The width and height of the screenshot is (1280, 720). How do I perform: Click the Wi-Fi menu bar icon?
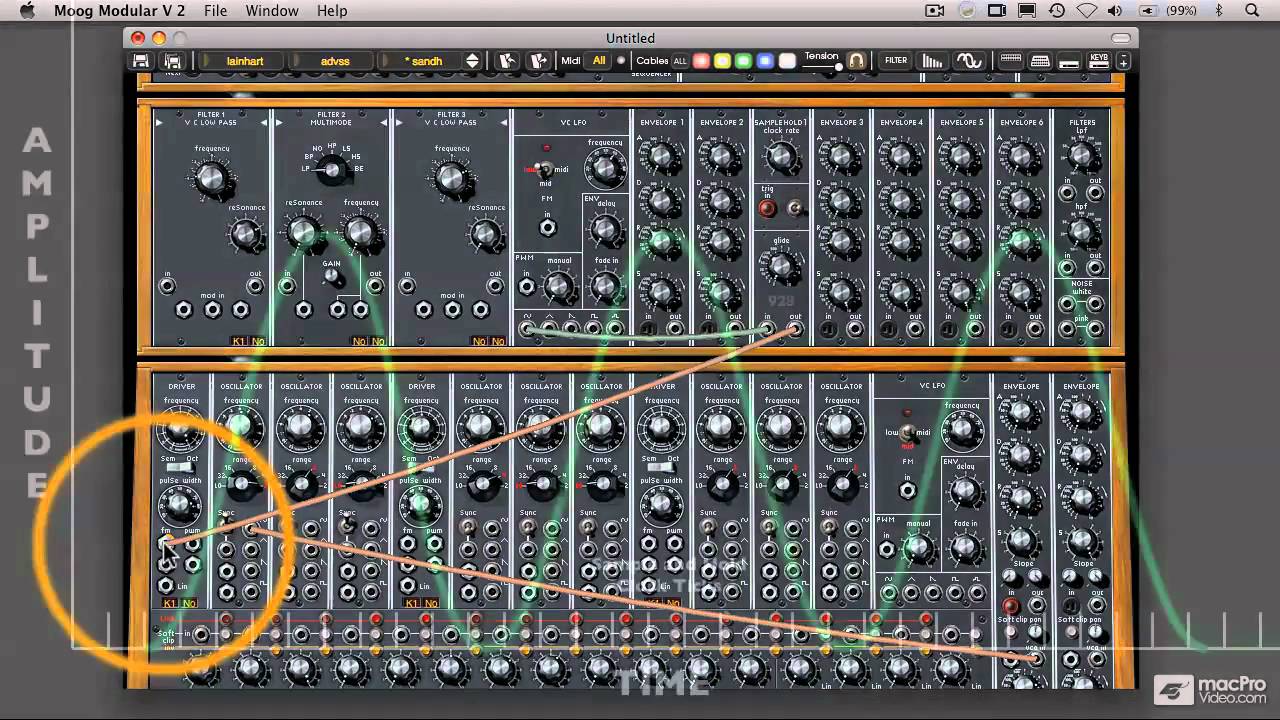1087,10
